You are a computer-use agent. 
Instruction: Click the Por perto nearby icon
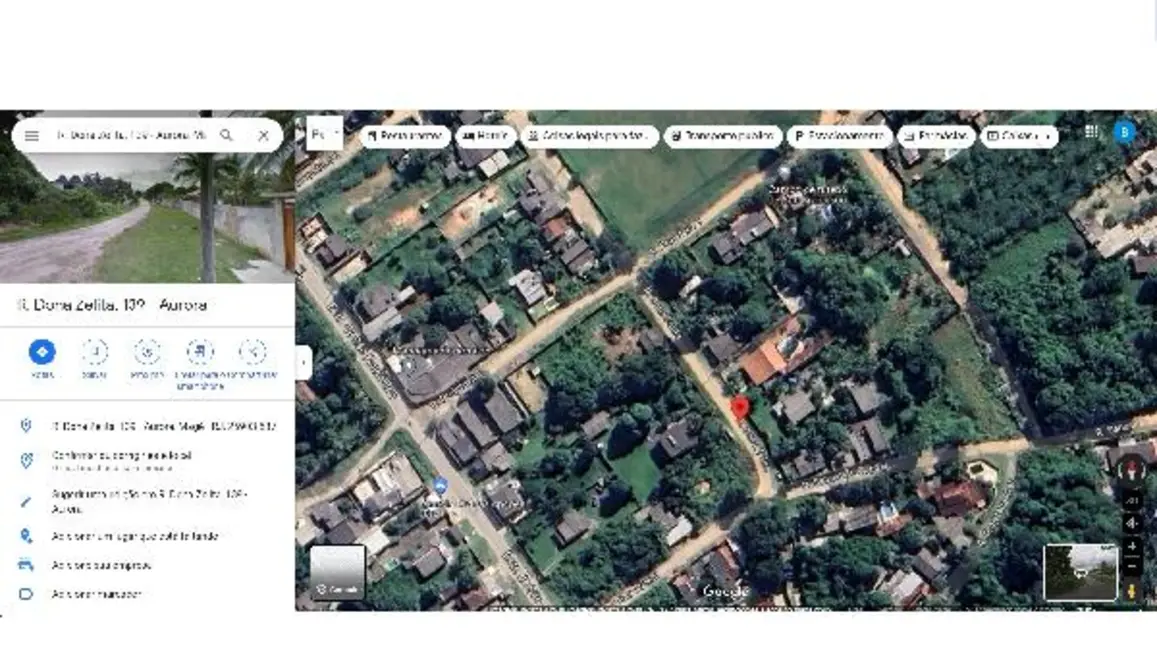(x=147, y=353)
